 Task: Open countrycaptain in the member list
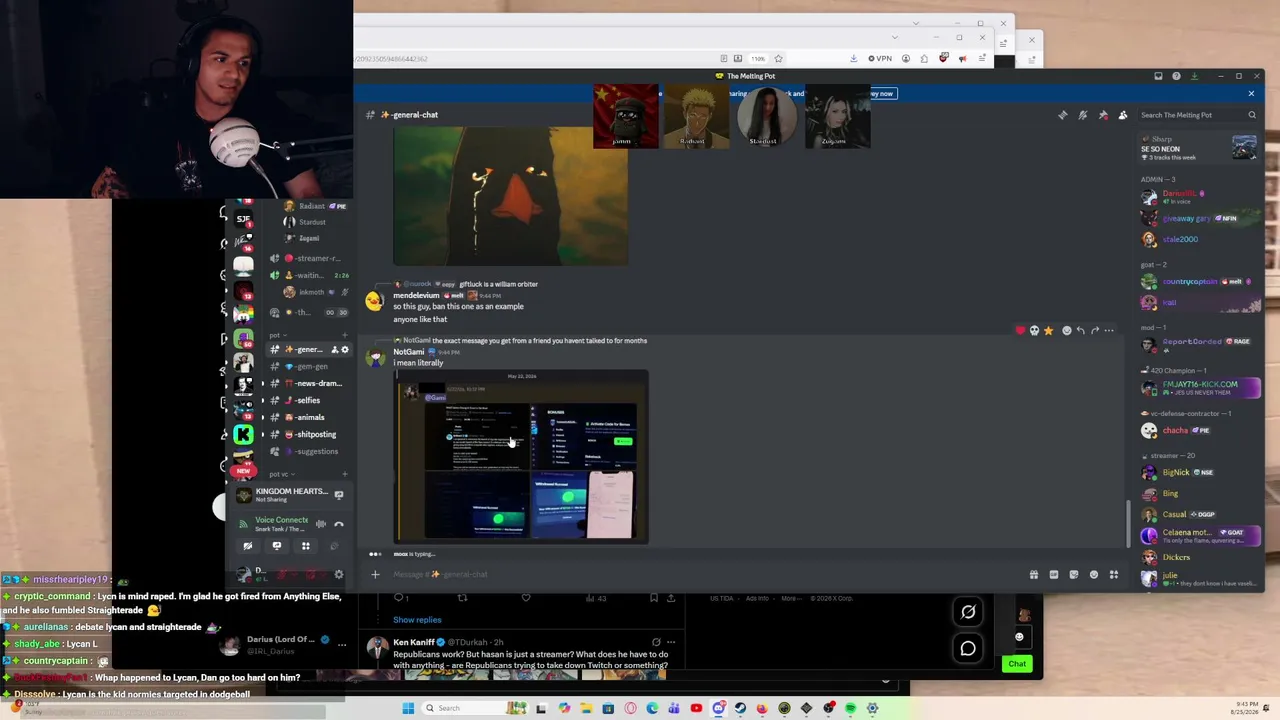1190,282
